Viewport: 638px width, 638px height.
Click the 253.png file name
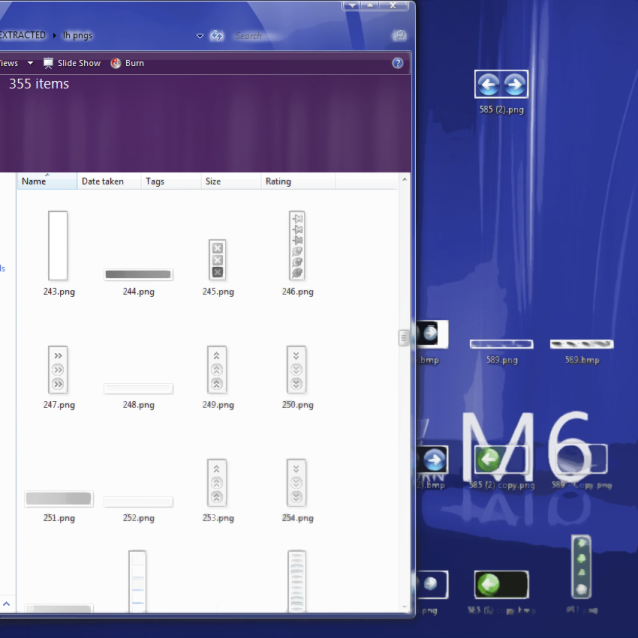218,518
